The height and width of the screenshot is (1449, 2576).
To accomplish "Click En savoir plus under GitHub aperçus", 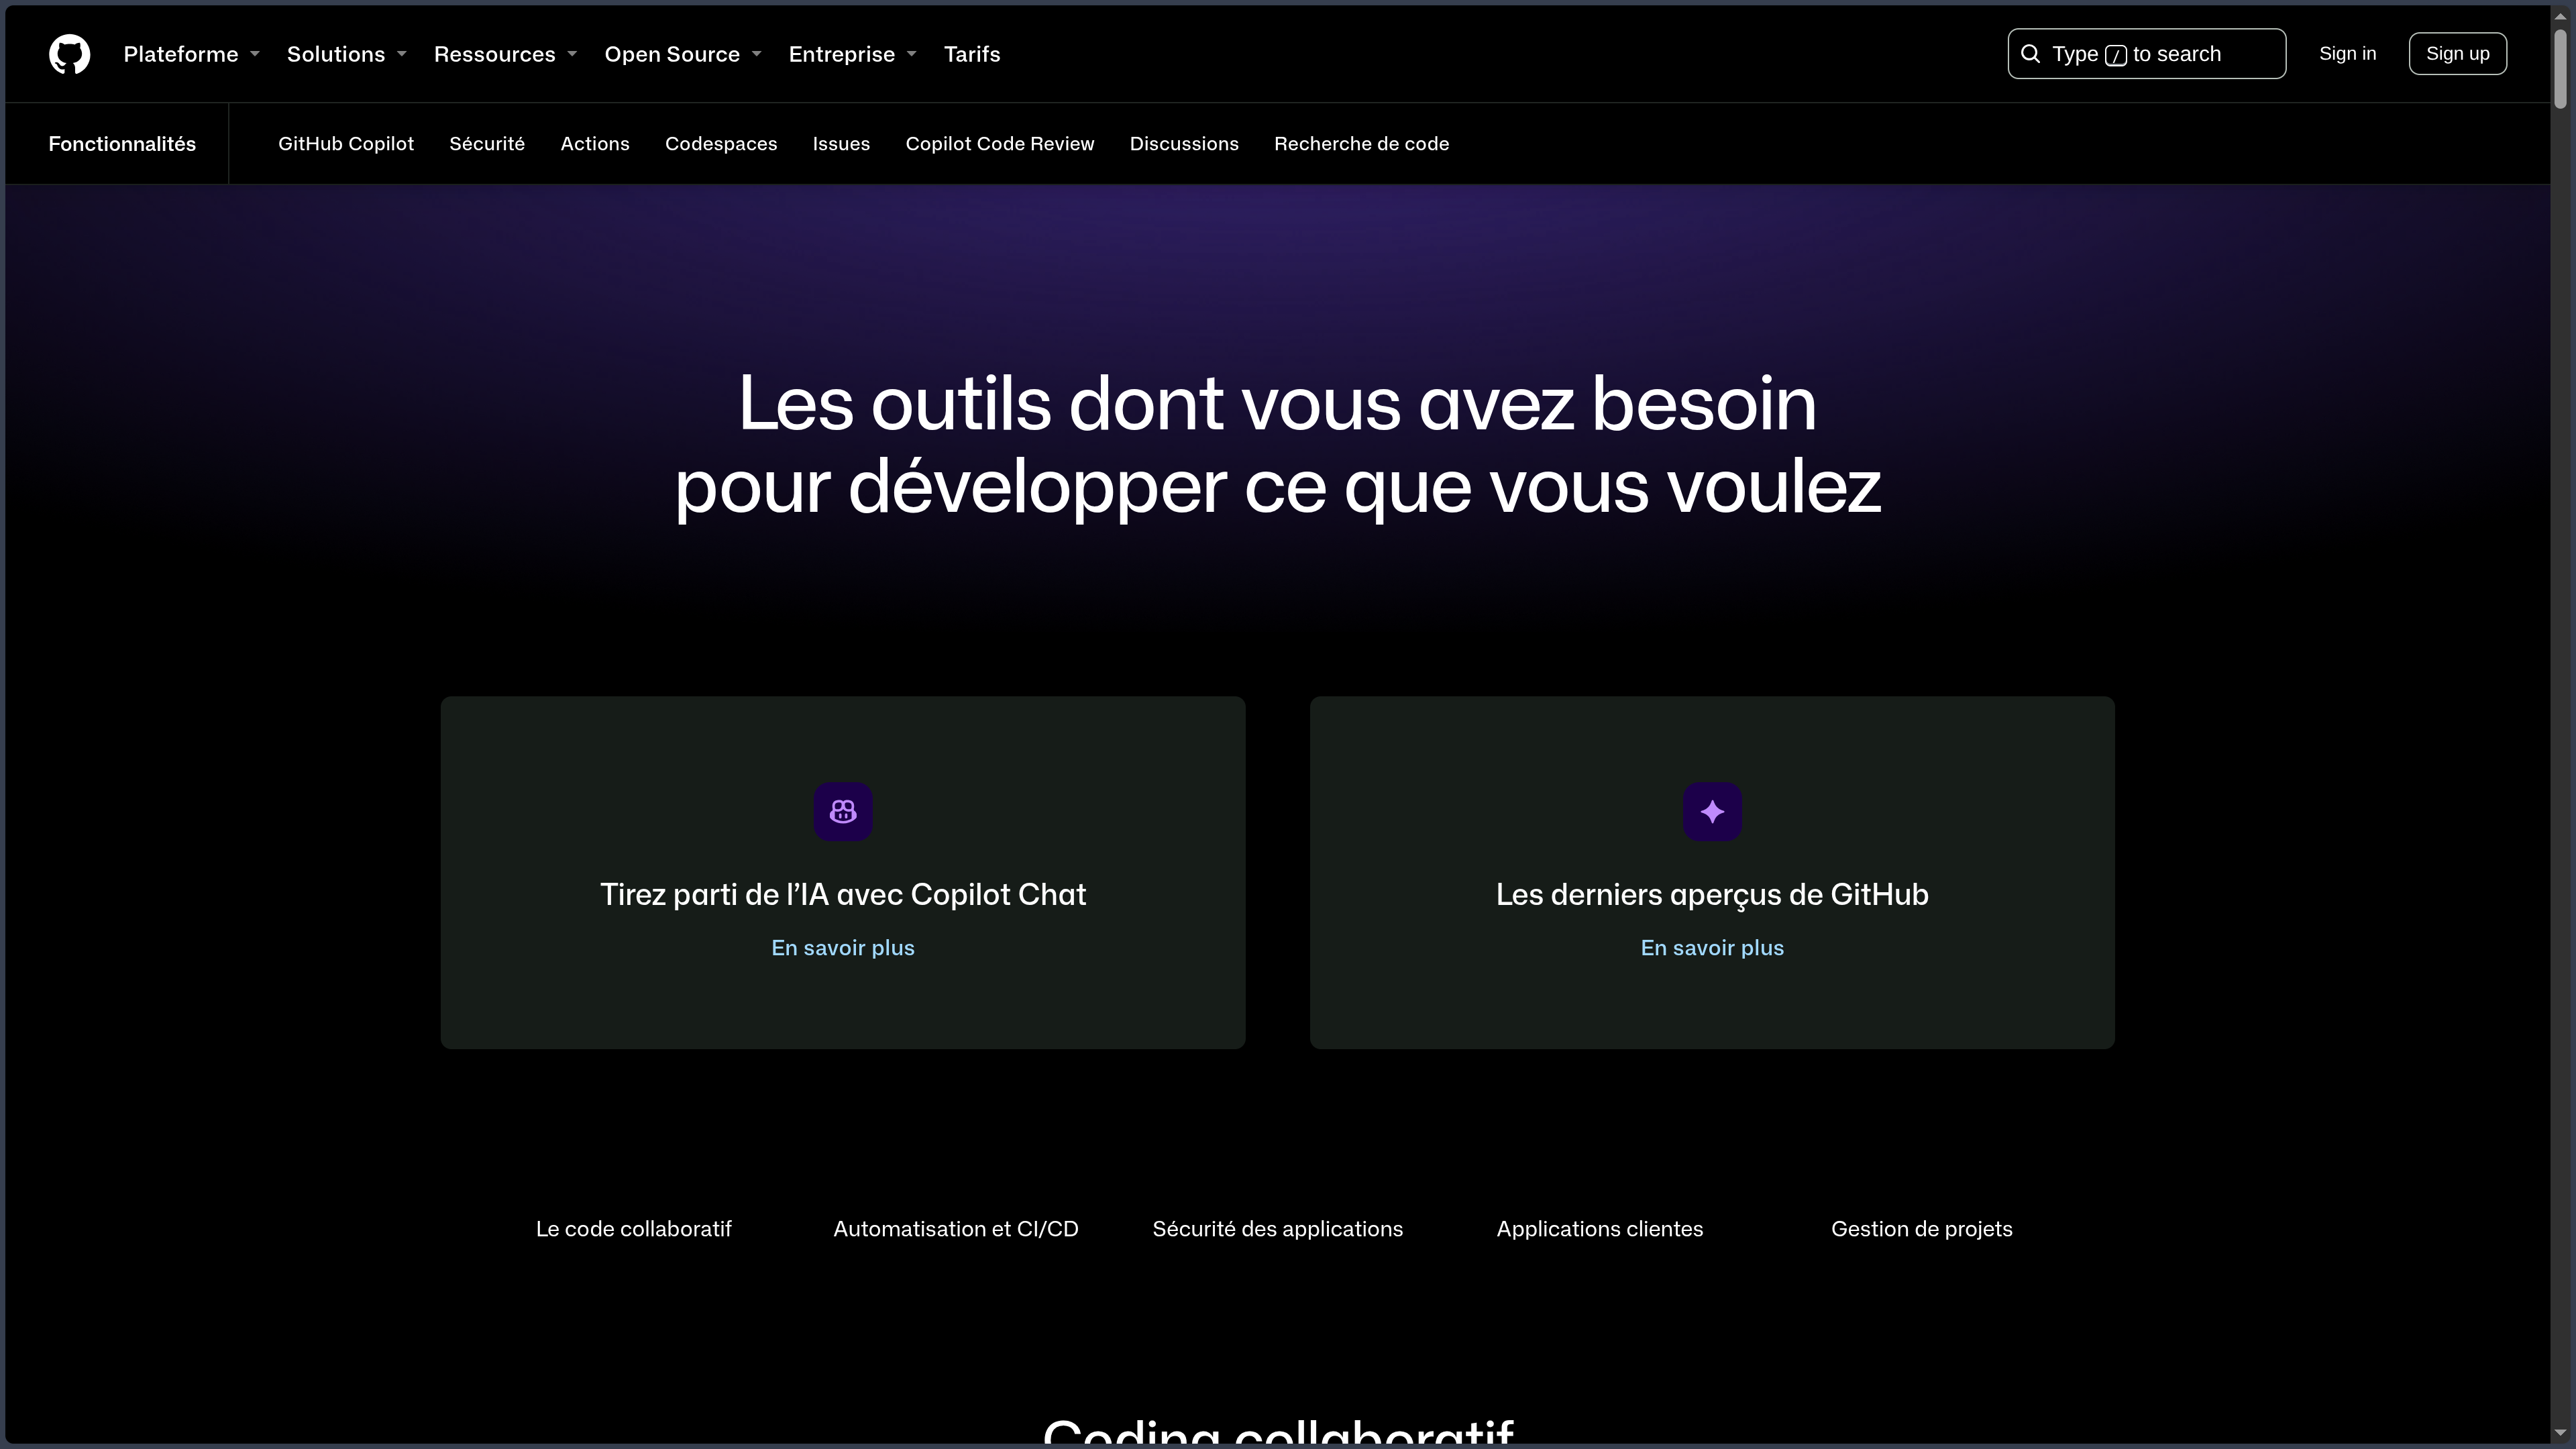I will 1712,948.
